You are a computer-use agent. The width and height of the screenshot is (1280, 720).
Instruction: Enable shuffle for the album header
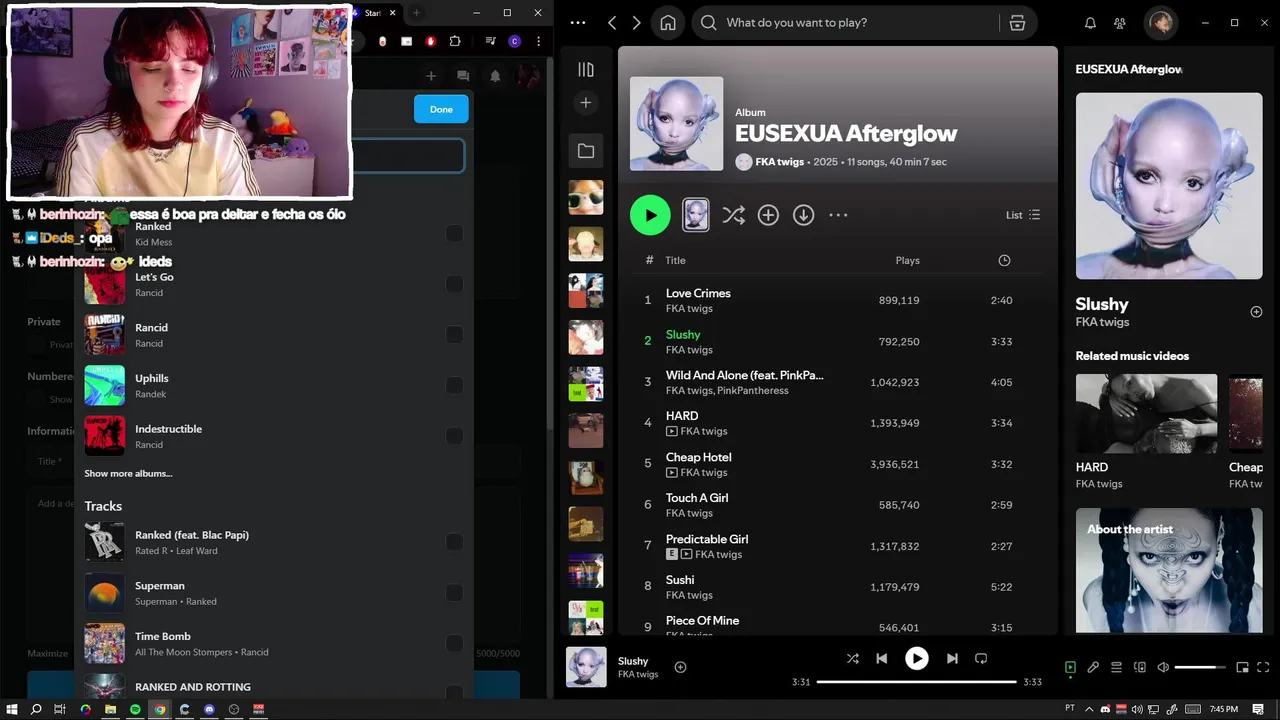(x=733, y=215)
